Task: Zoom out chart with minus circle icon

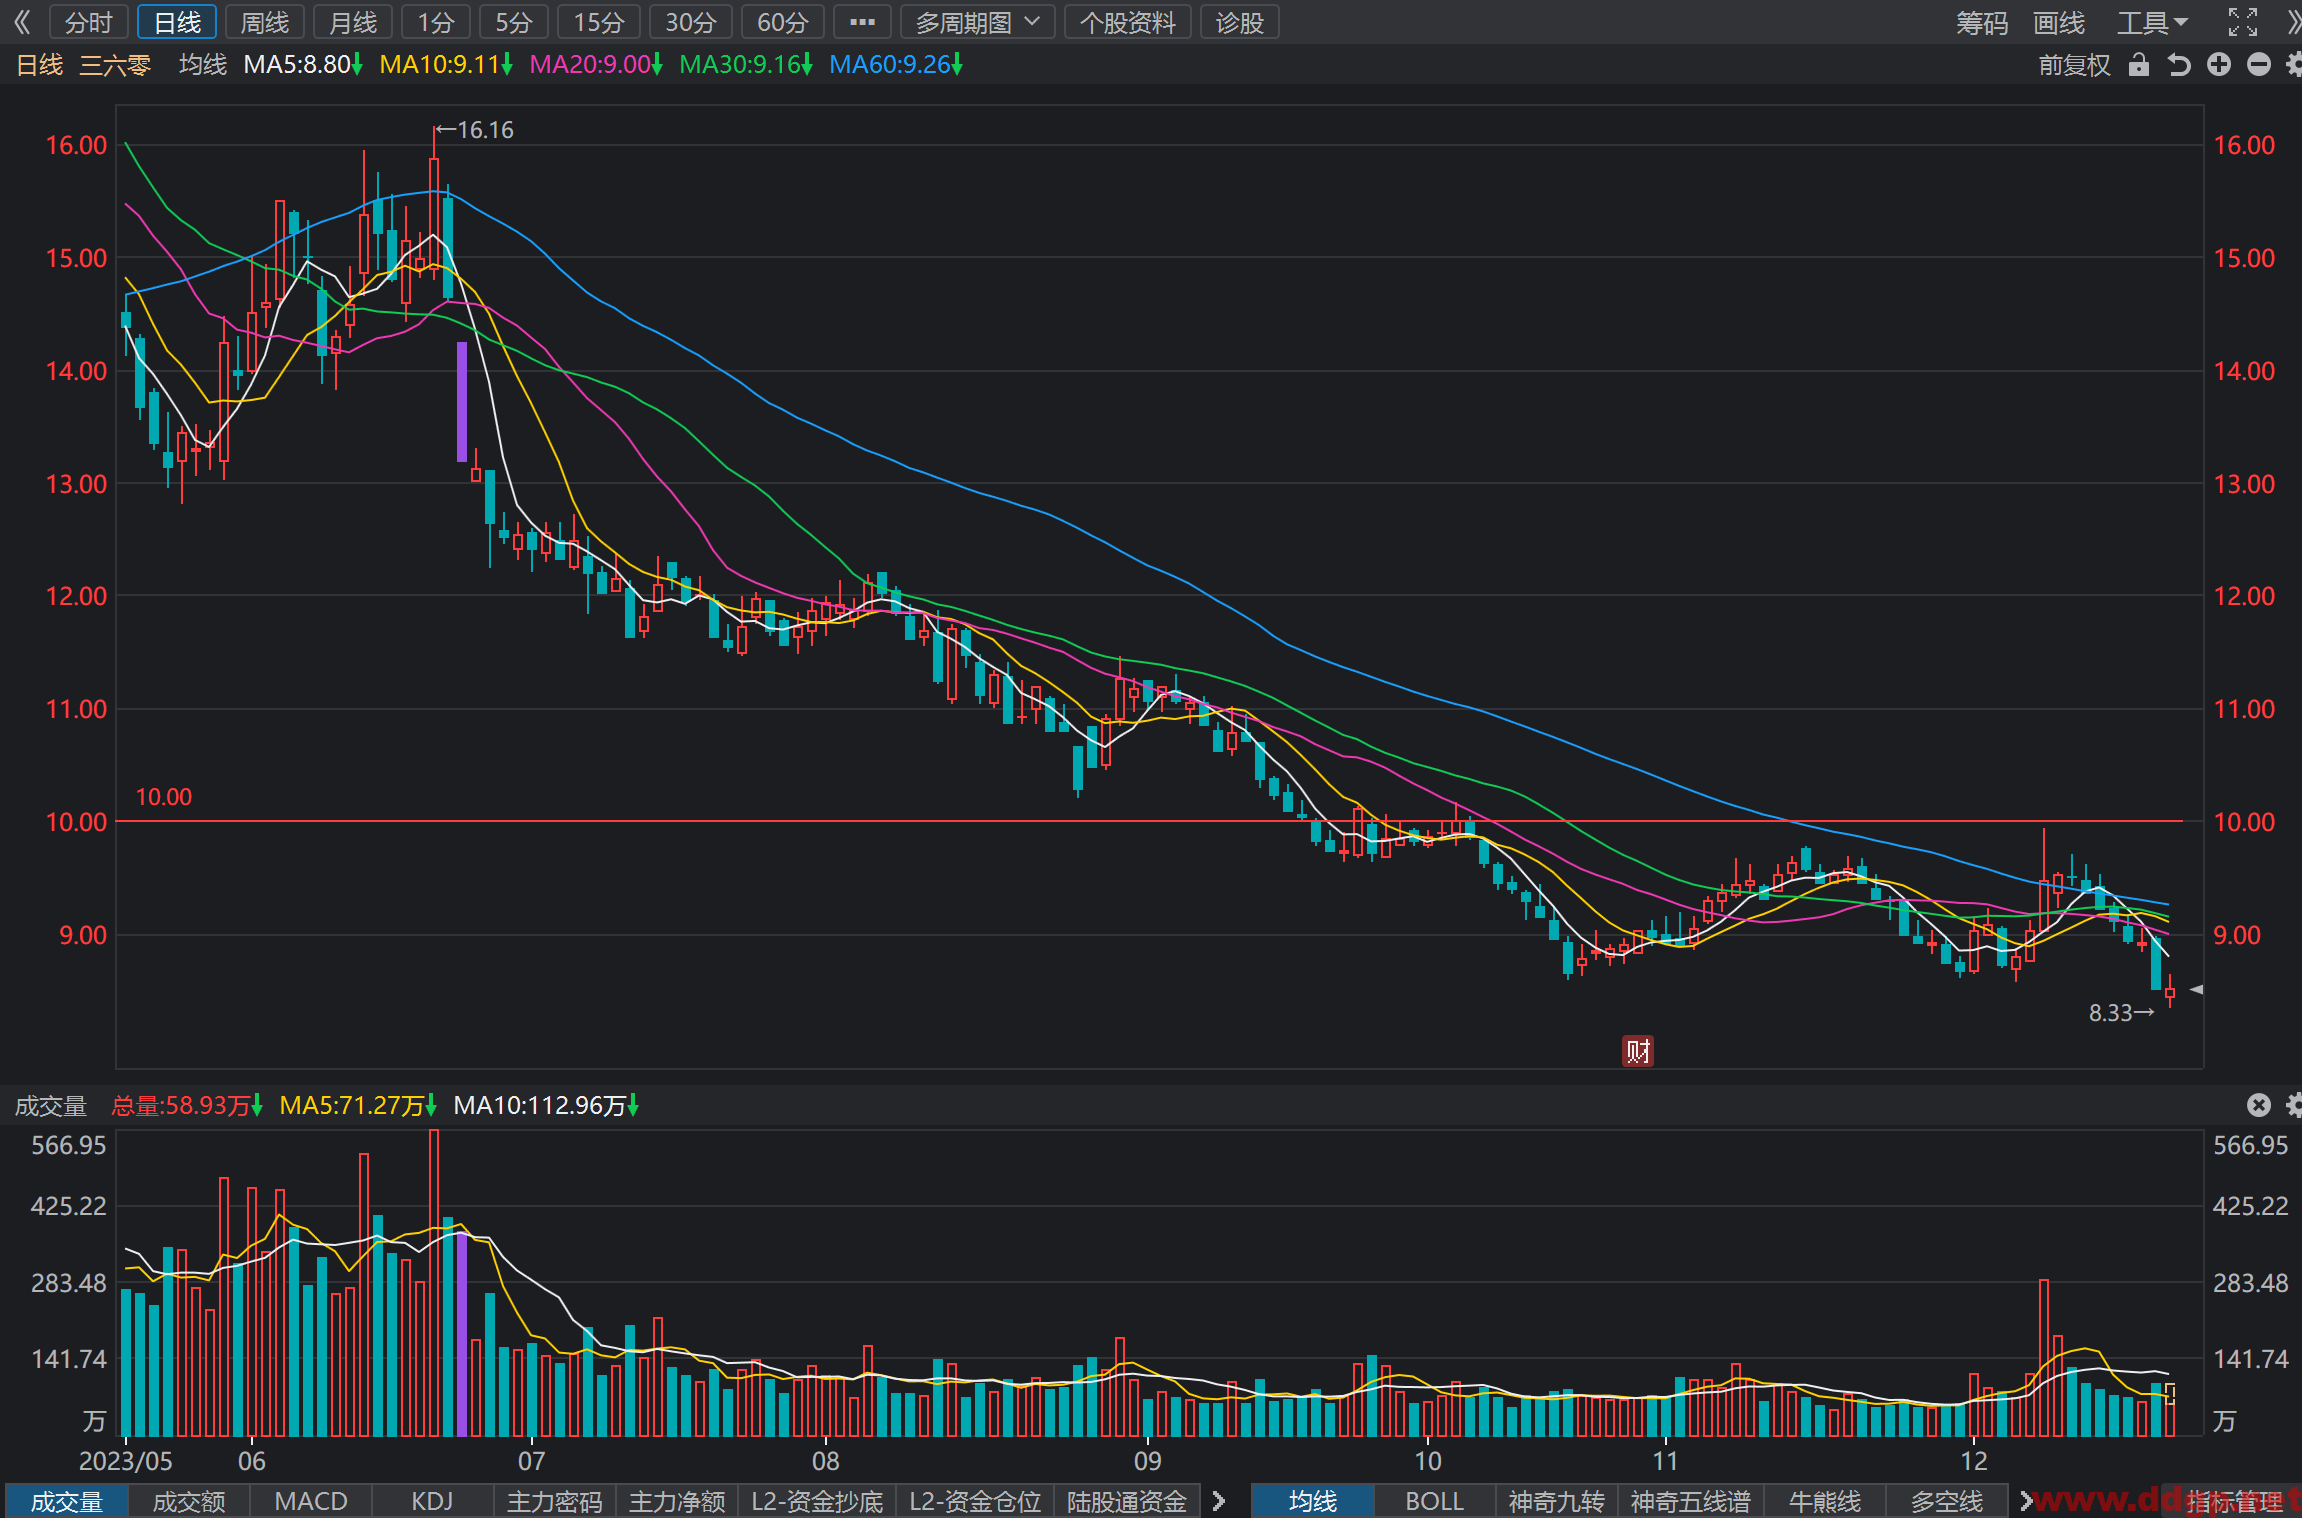Action: tap(2259, 65)
